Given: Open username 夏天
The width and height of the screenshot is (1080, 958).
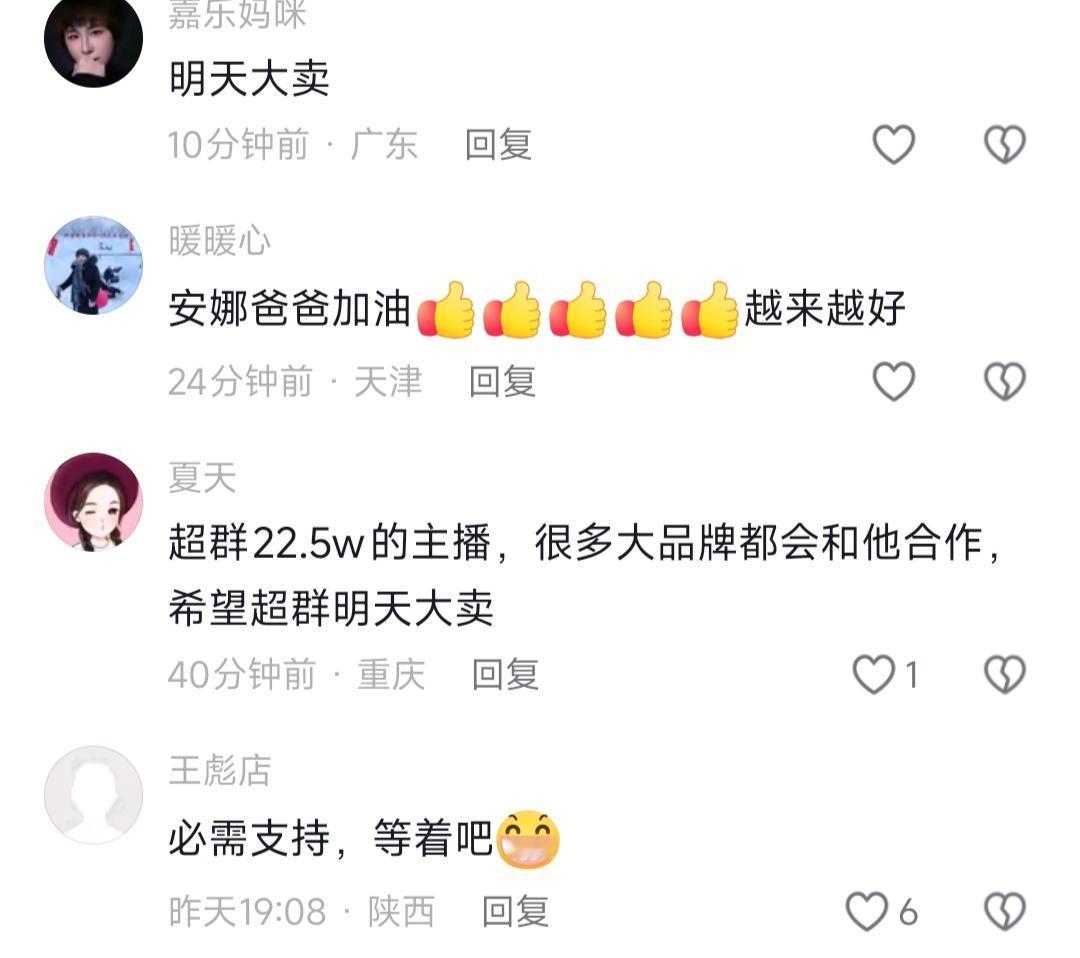Looking at the screenshot, I should point(202,477).
